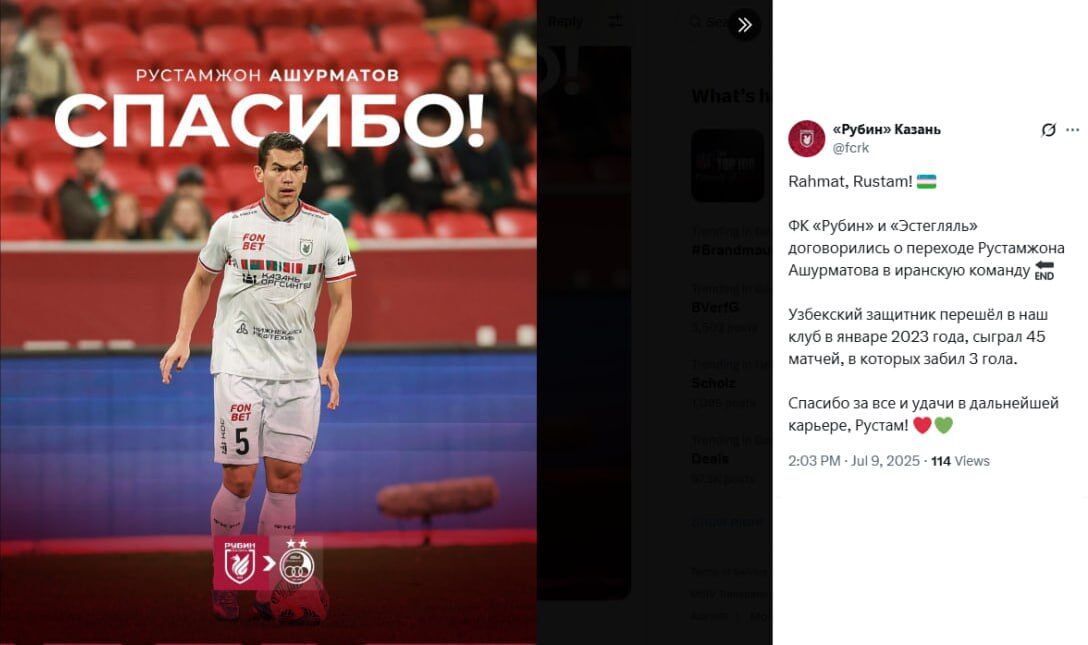Viewport: 1088px width, 645px height.
Task: Open the Ashurmatov farewell photo
Action: [x=268, y=322]
